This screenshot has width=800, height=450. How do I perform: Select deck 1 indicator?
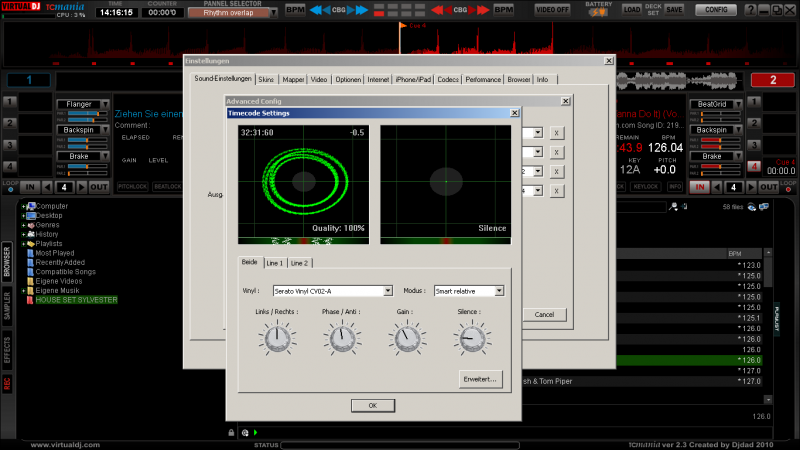(29, 80)
